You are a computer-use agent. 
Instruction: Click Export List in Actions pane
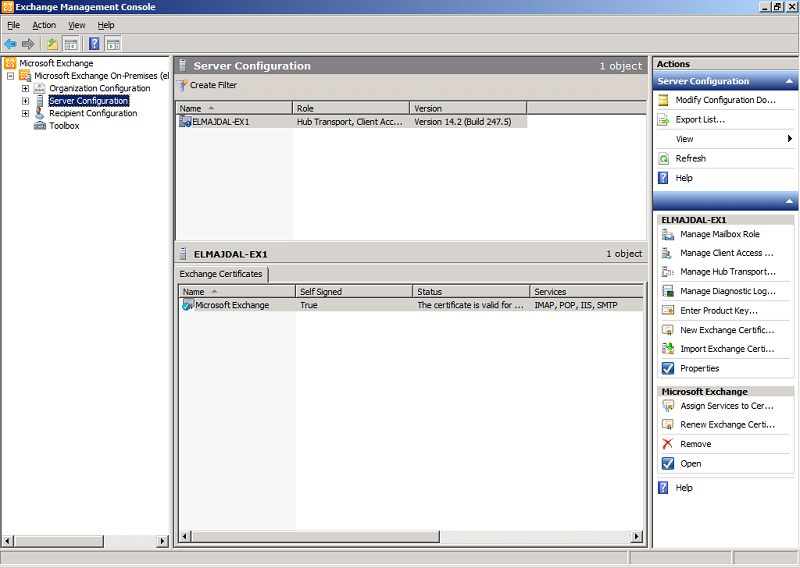pyautogui.click(x=700, y=120)
